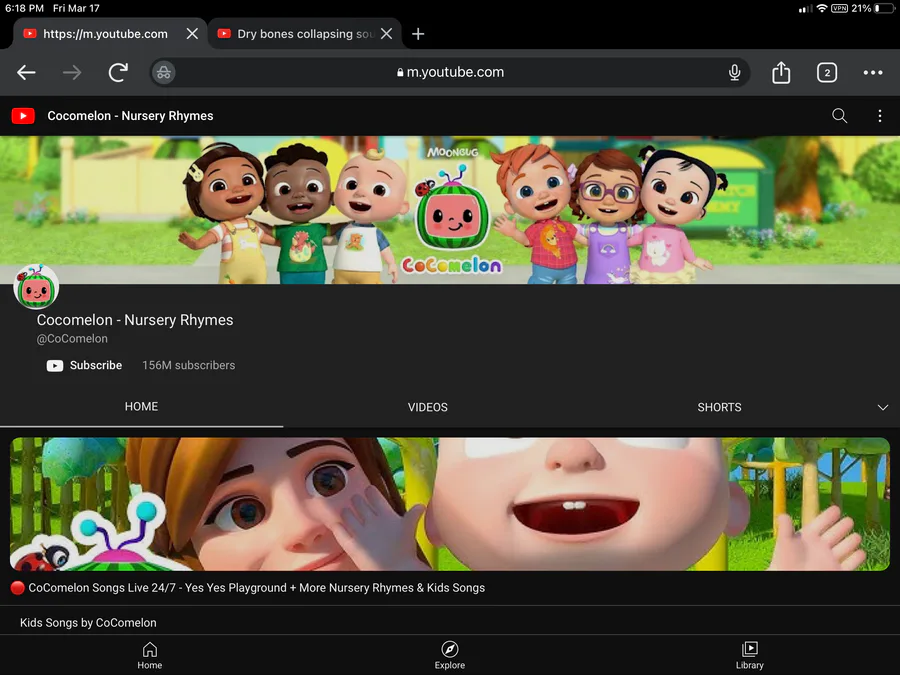Screen dimensions: 900x675
Task: Close the Dry bones collapsing tab
Action: coord(387,34)
